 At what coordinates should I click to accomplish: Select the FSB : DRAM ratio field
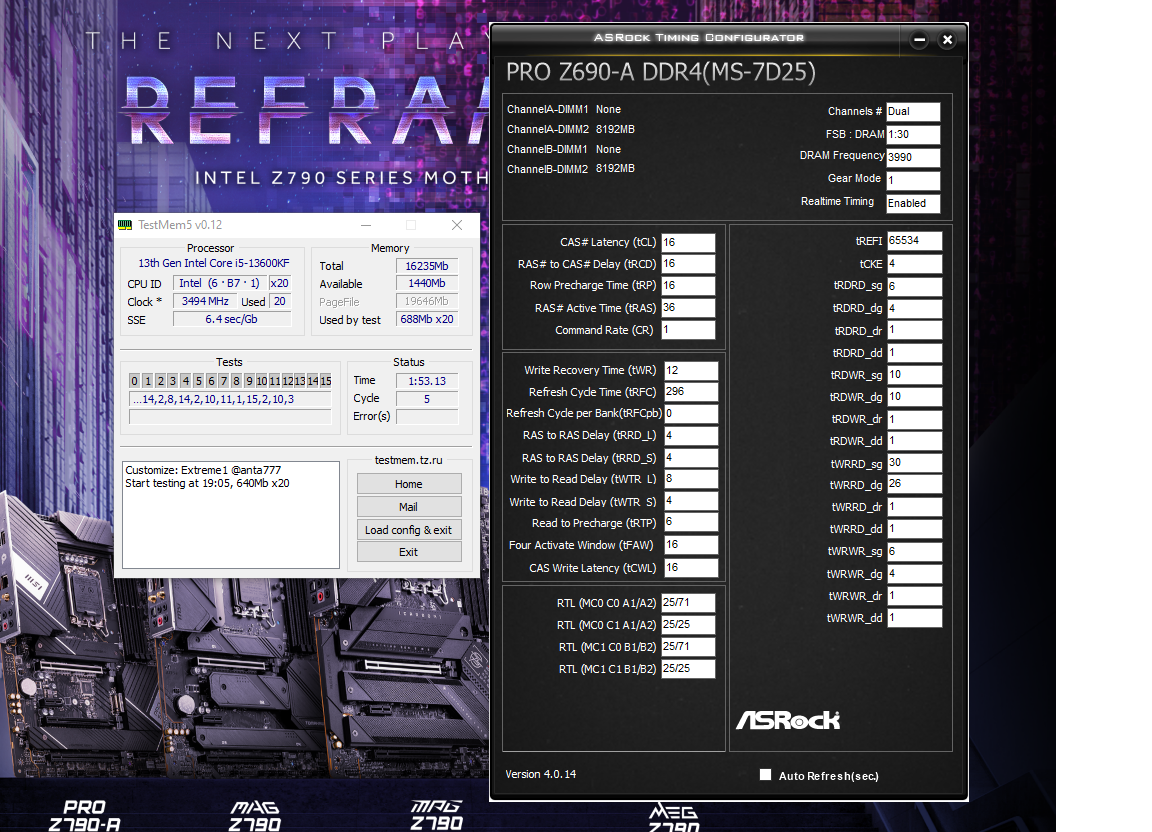point(913,135)
